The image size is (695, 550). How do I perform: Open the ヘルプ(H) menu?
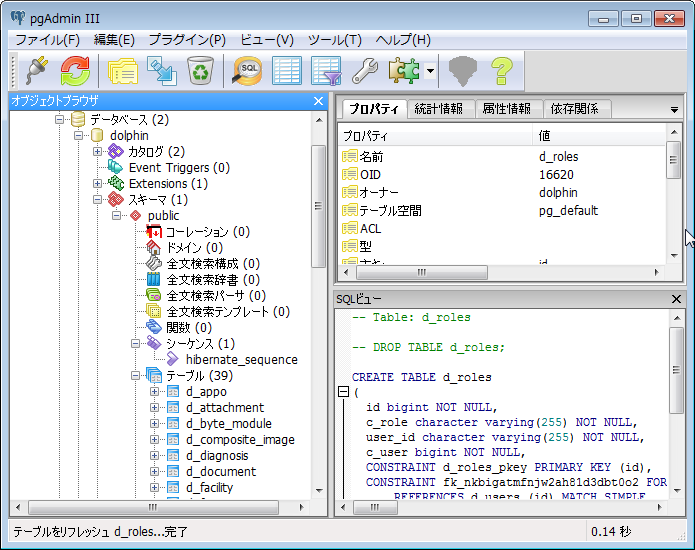(403, 40)
